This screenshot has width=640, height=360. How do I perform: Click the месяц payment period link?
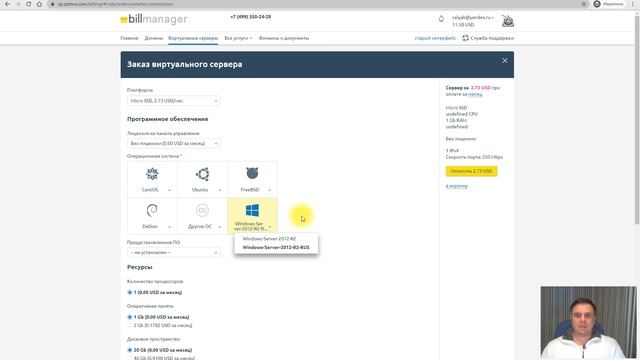point(475,94)
